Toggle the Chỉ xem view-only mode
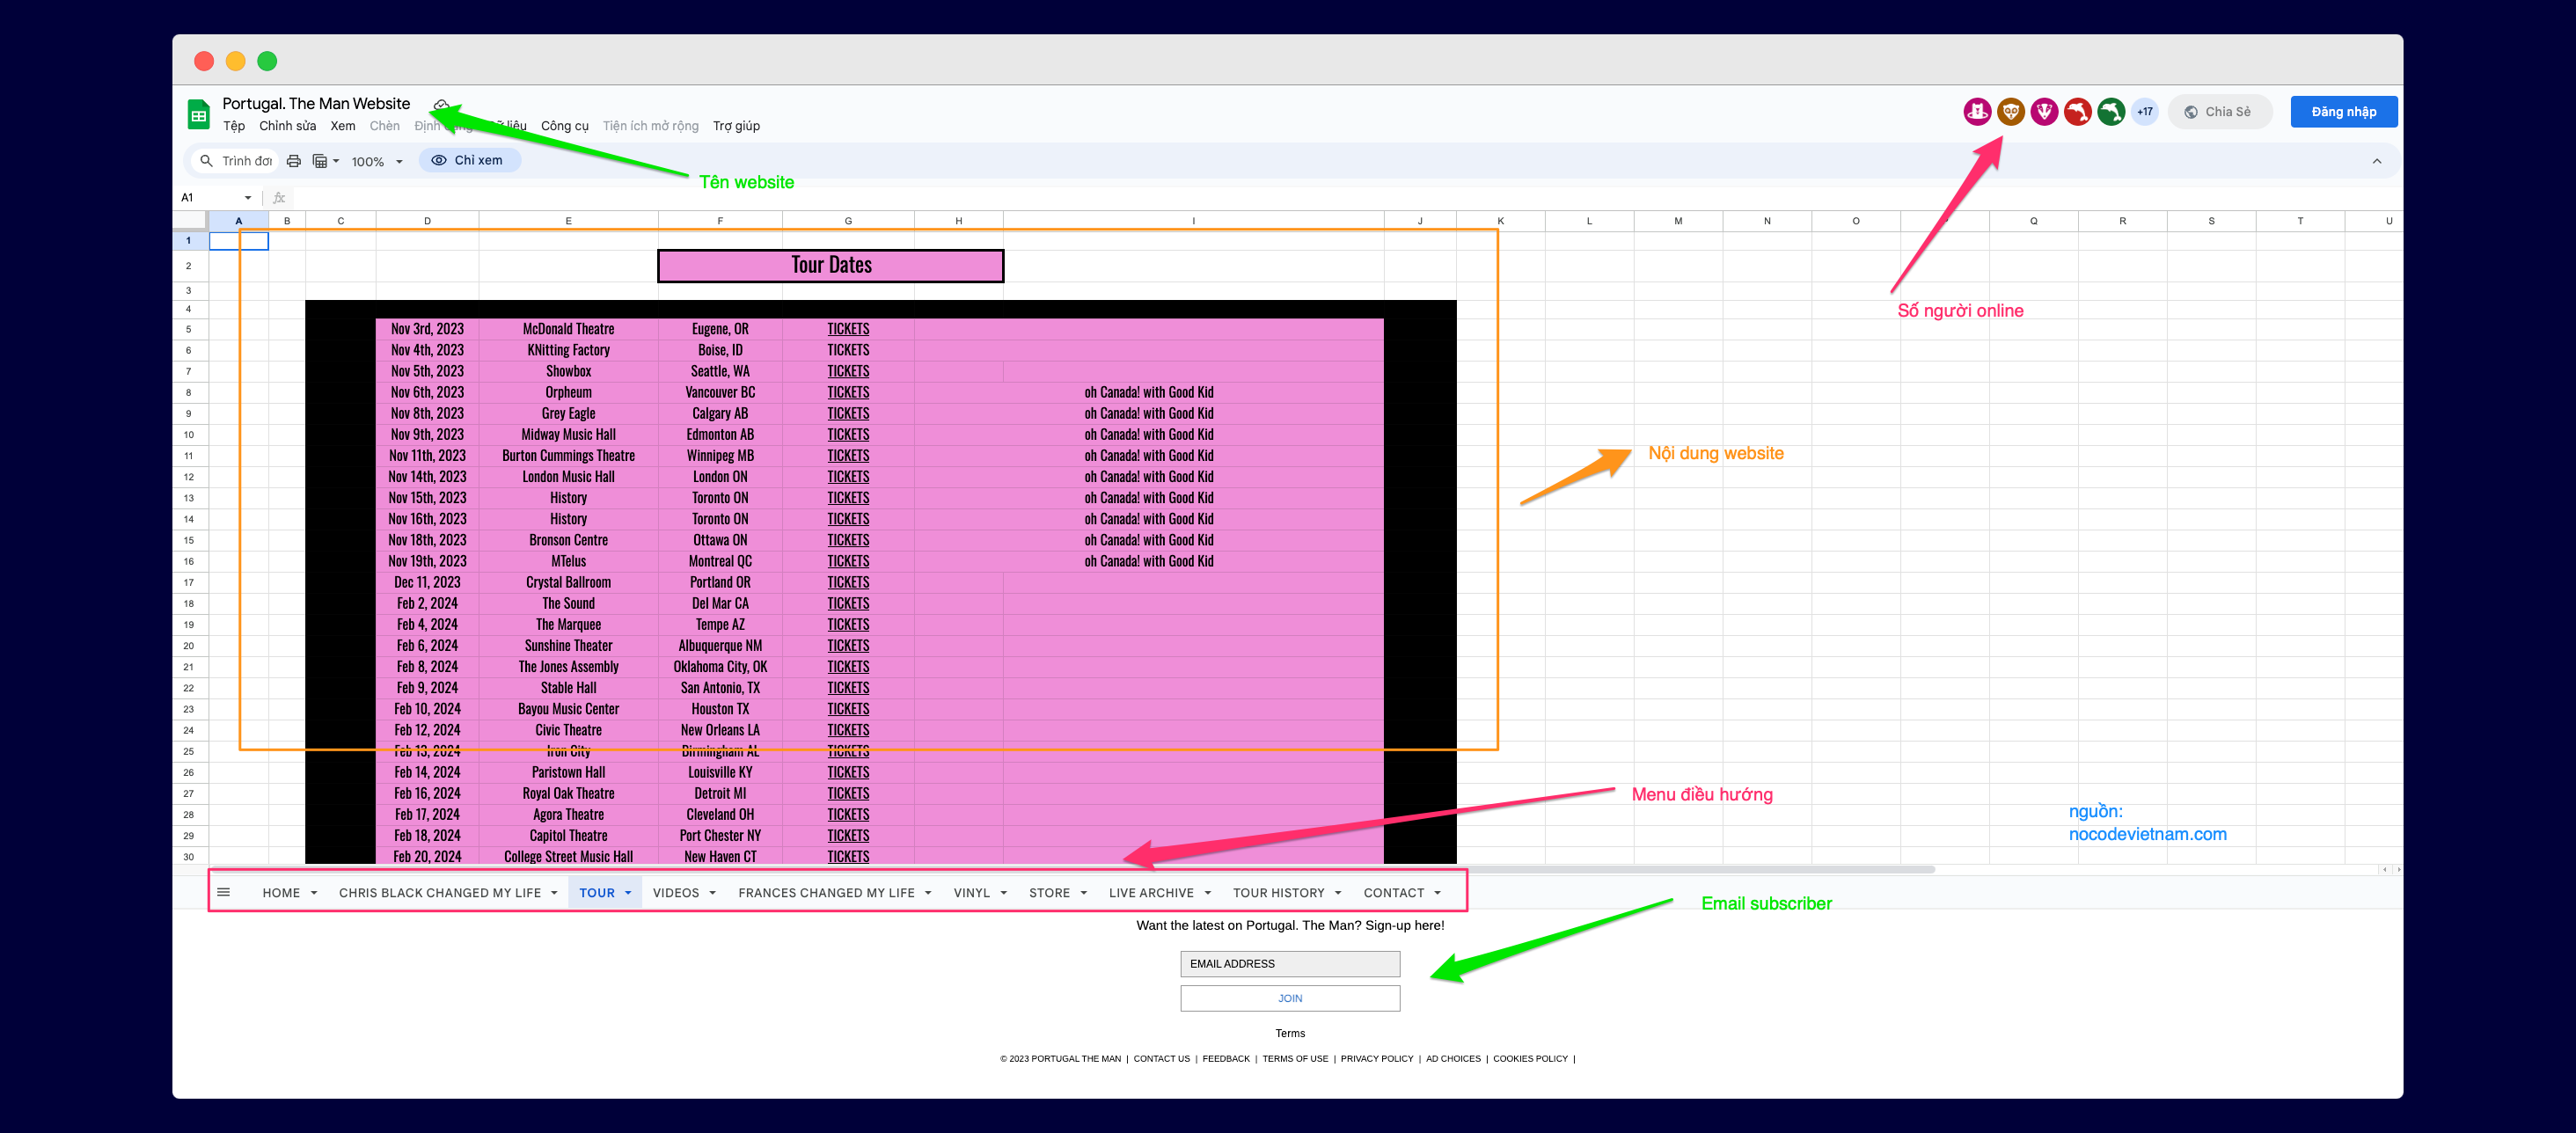 pyautogui.click(x=469, y=160)
